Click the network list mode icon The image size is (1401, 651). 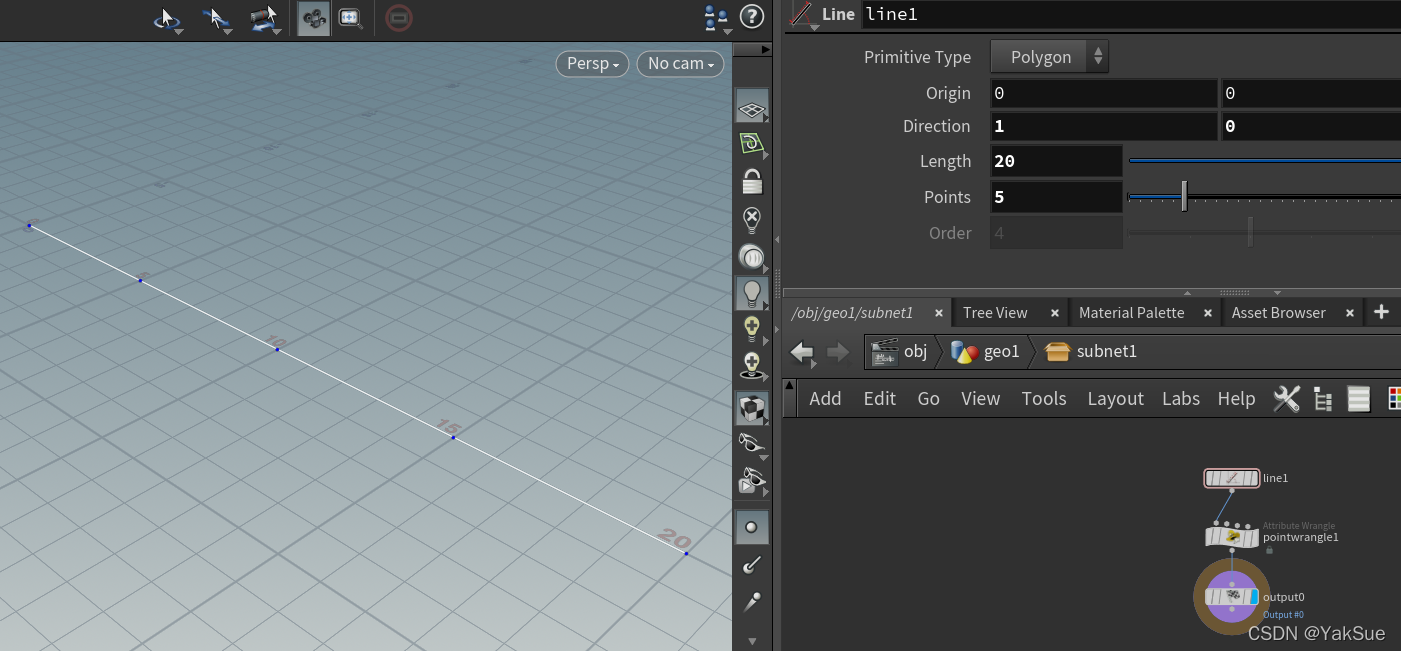coord(1358,399)
